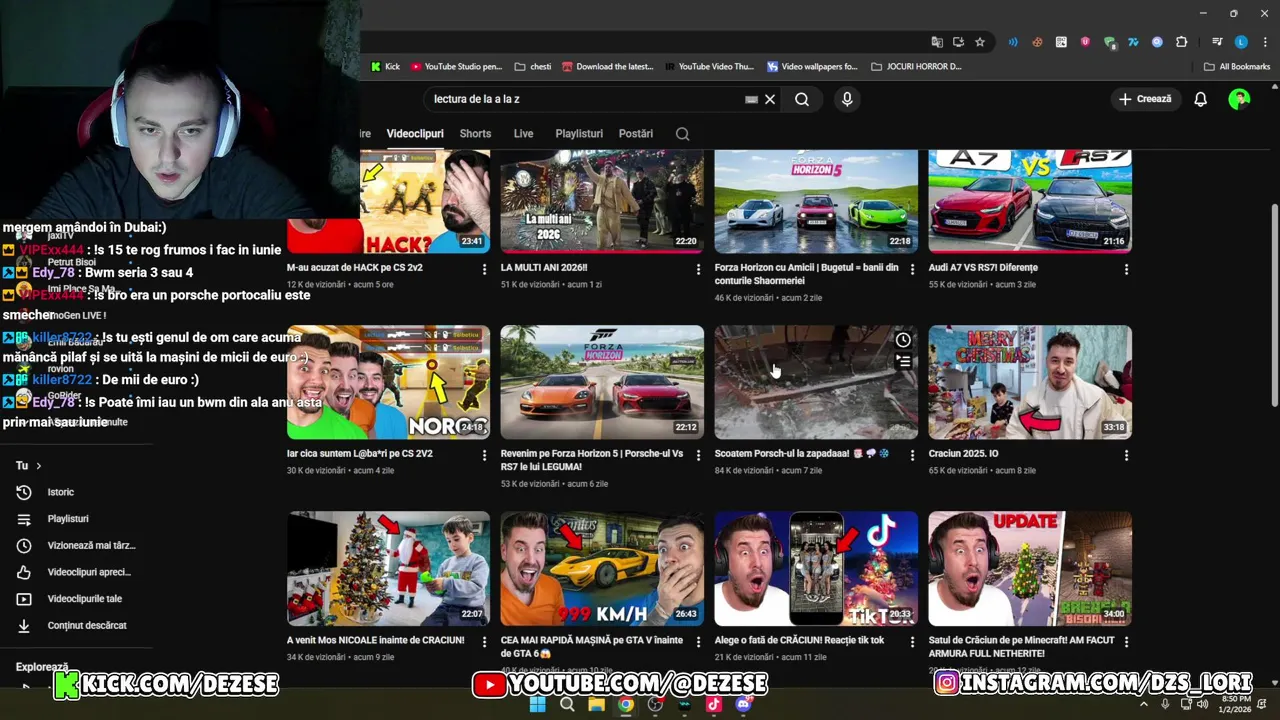Click the Creează button

[1145, 99]
